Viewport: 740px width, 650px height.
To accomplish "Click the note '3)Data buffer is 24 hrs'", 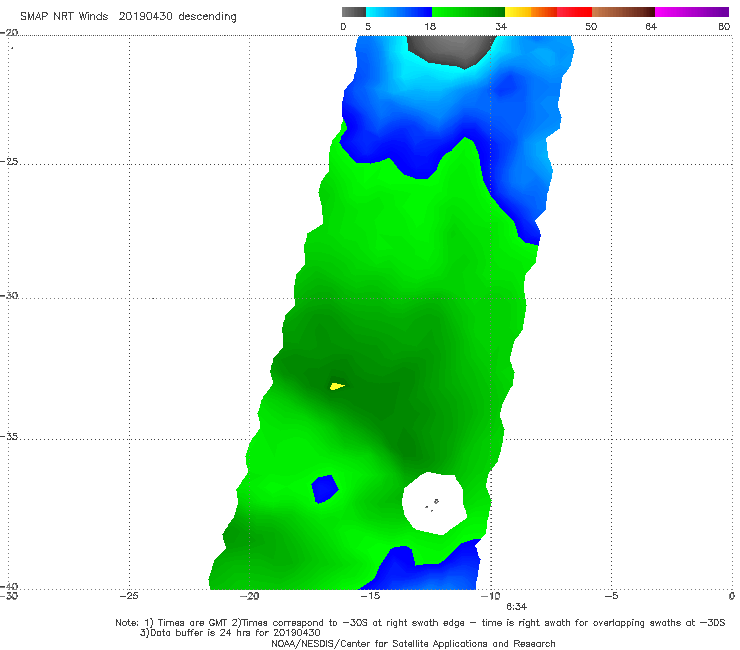I will 230,633.
